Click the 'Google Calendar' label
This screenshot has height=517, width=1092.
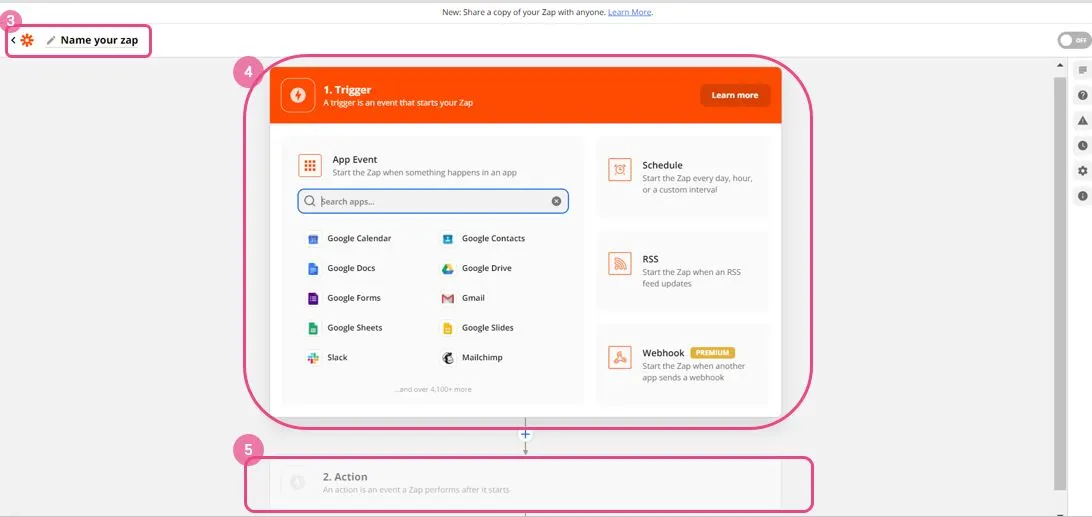click(359, 238)
